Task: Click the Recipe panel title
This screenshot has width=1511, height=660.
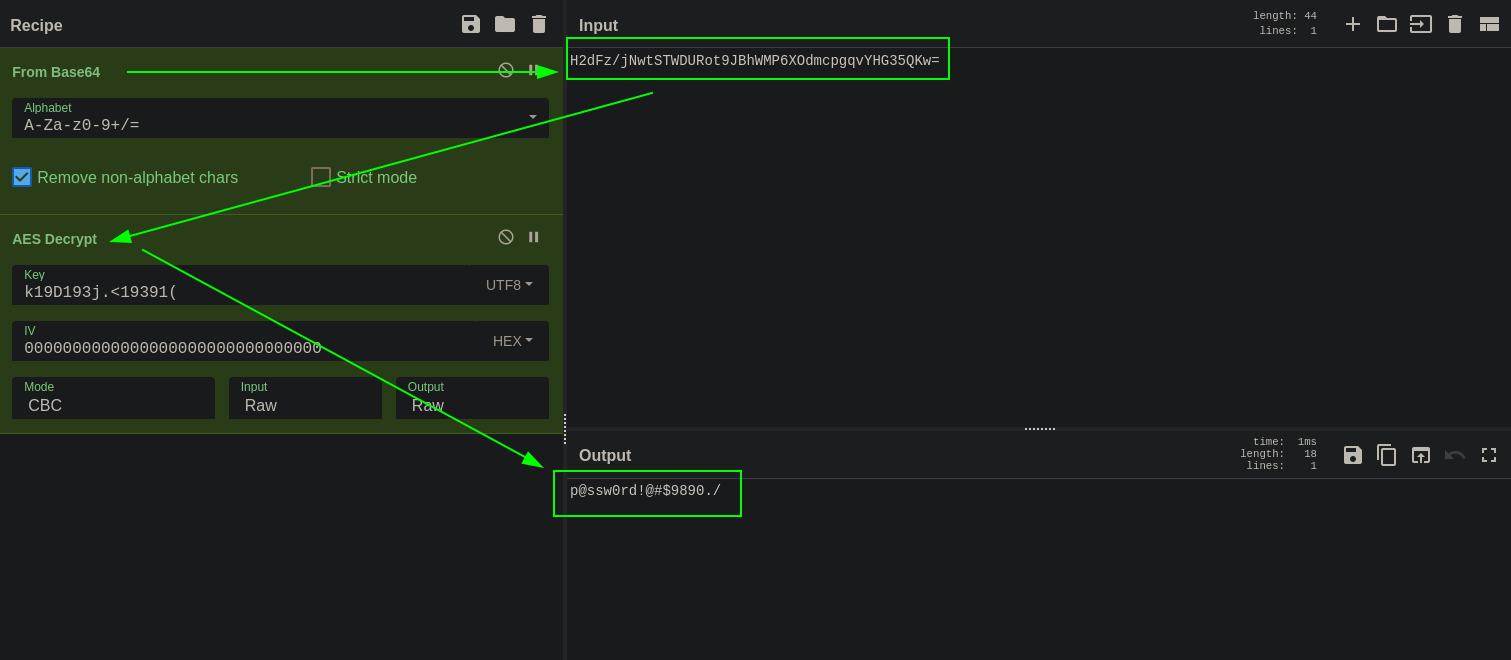Action: tap(36, 26)
